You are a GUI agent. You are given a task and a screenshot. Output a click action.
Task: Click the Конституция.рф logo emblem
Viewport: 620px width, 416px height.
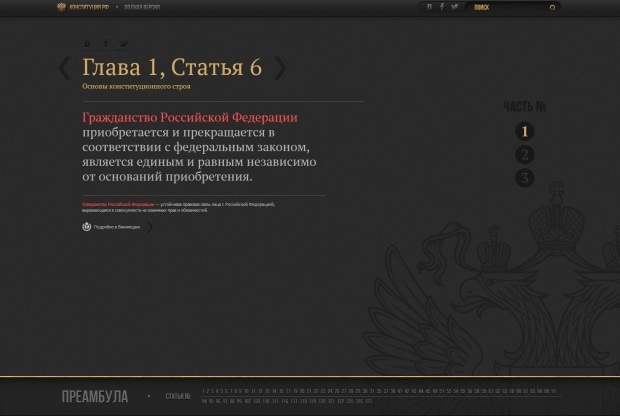coord(61,7)
